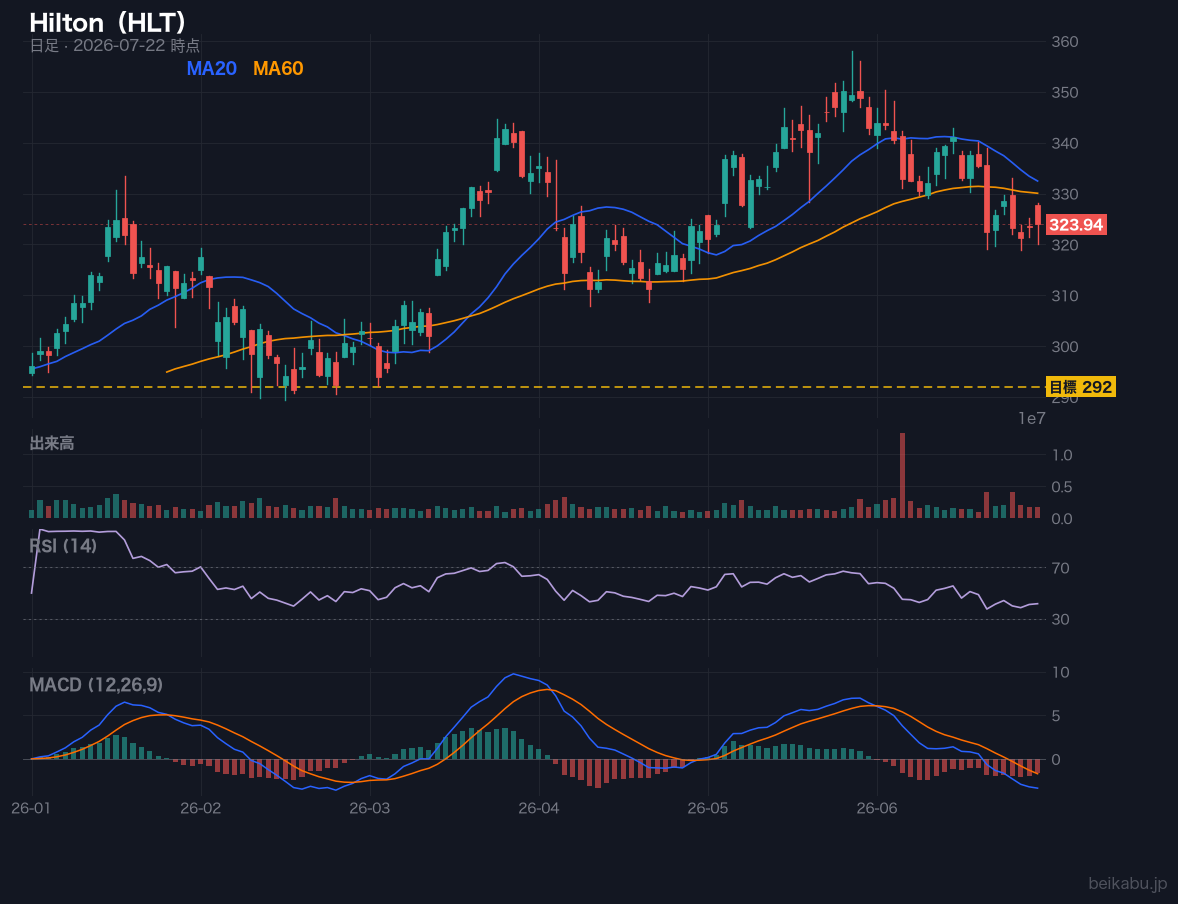This screenshot has height=904, width=1178.
Task: Click the 26-06 date axis label
Action: (877, 808)
